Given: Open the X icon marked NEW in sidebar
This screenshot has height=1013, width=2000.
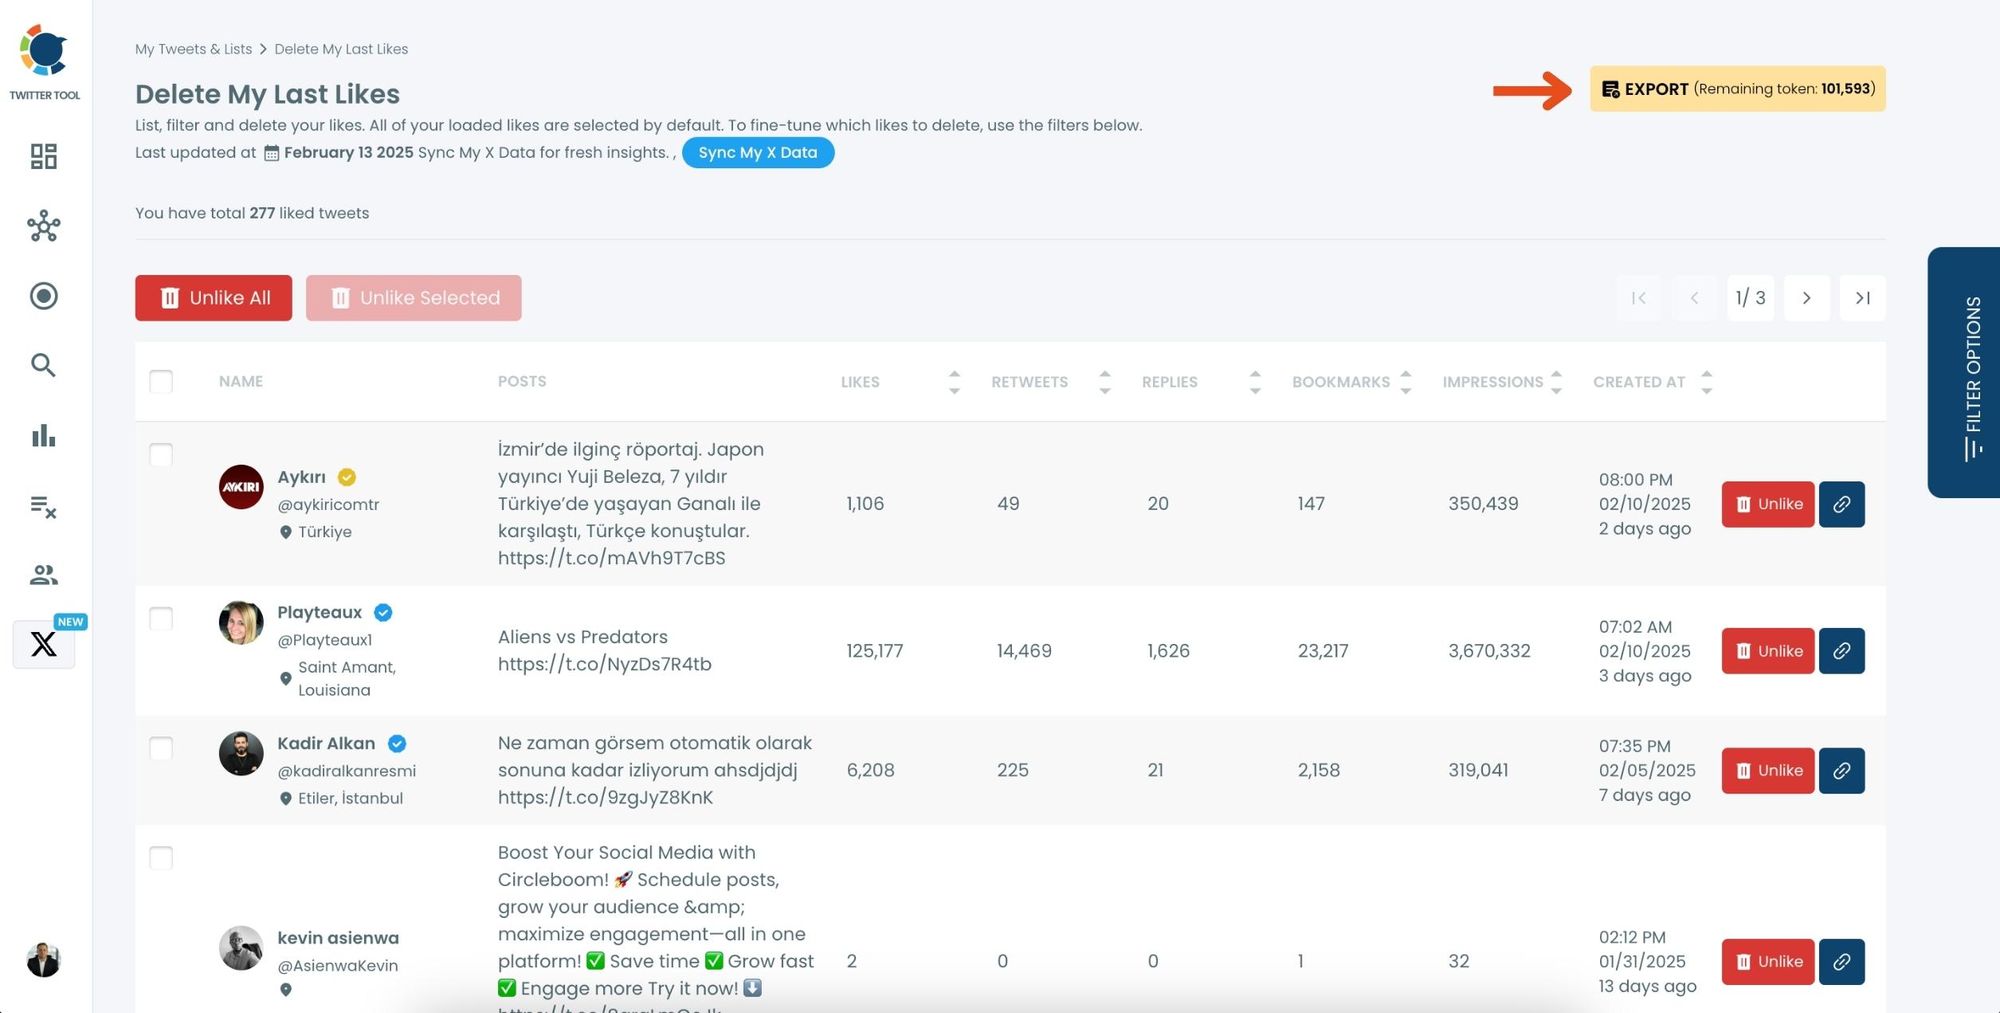Looking at the screenshot, I should [44, 644].
